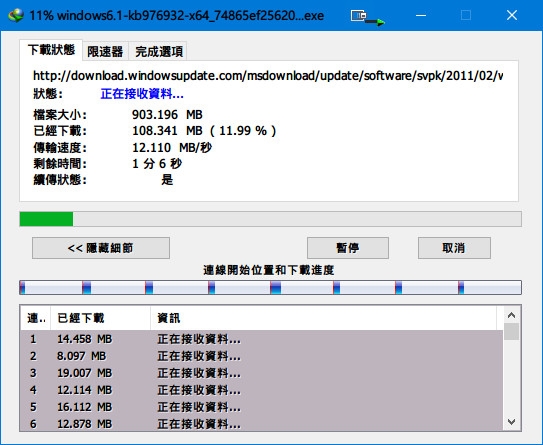Minimize the download window
543x445 pixels.
pos(421,15)
